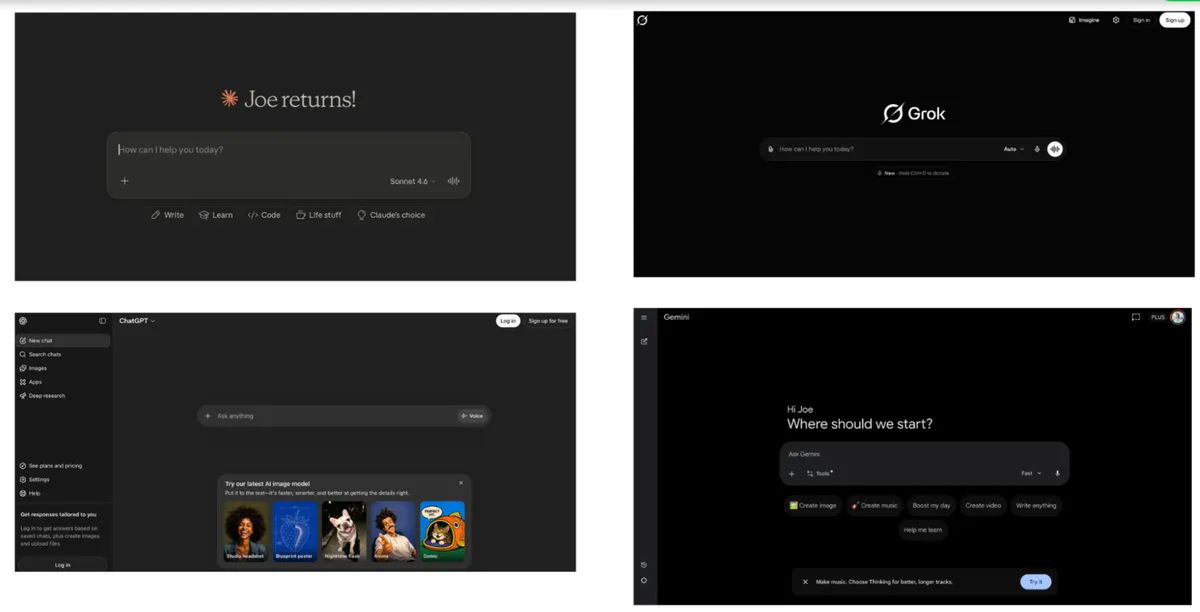Screen dimensions: 1200x612
Task: Click Sign up on Grok
Action: tap(1174, 20)
